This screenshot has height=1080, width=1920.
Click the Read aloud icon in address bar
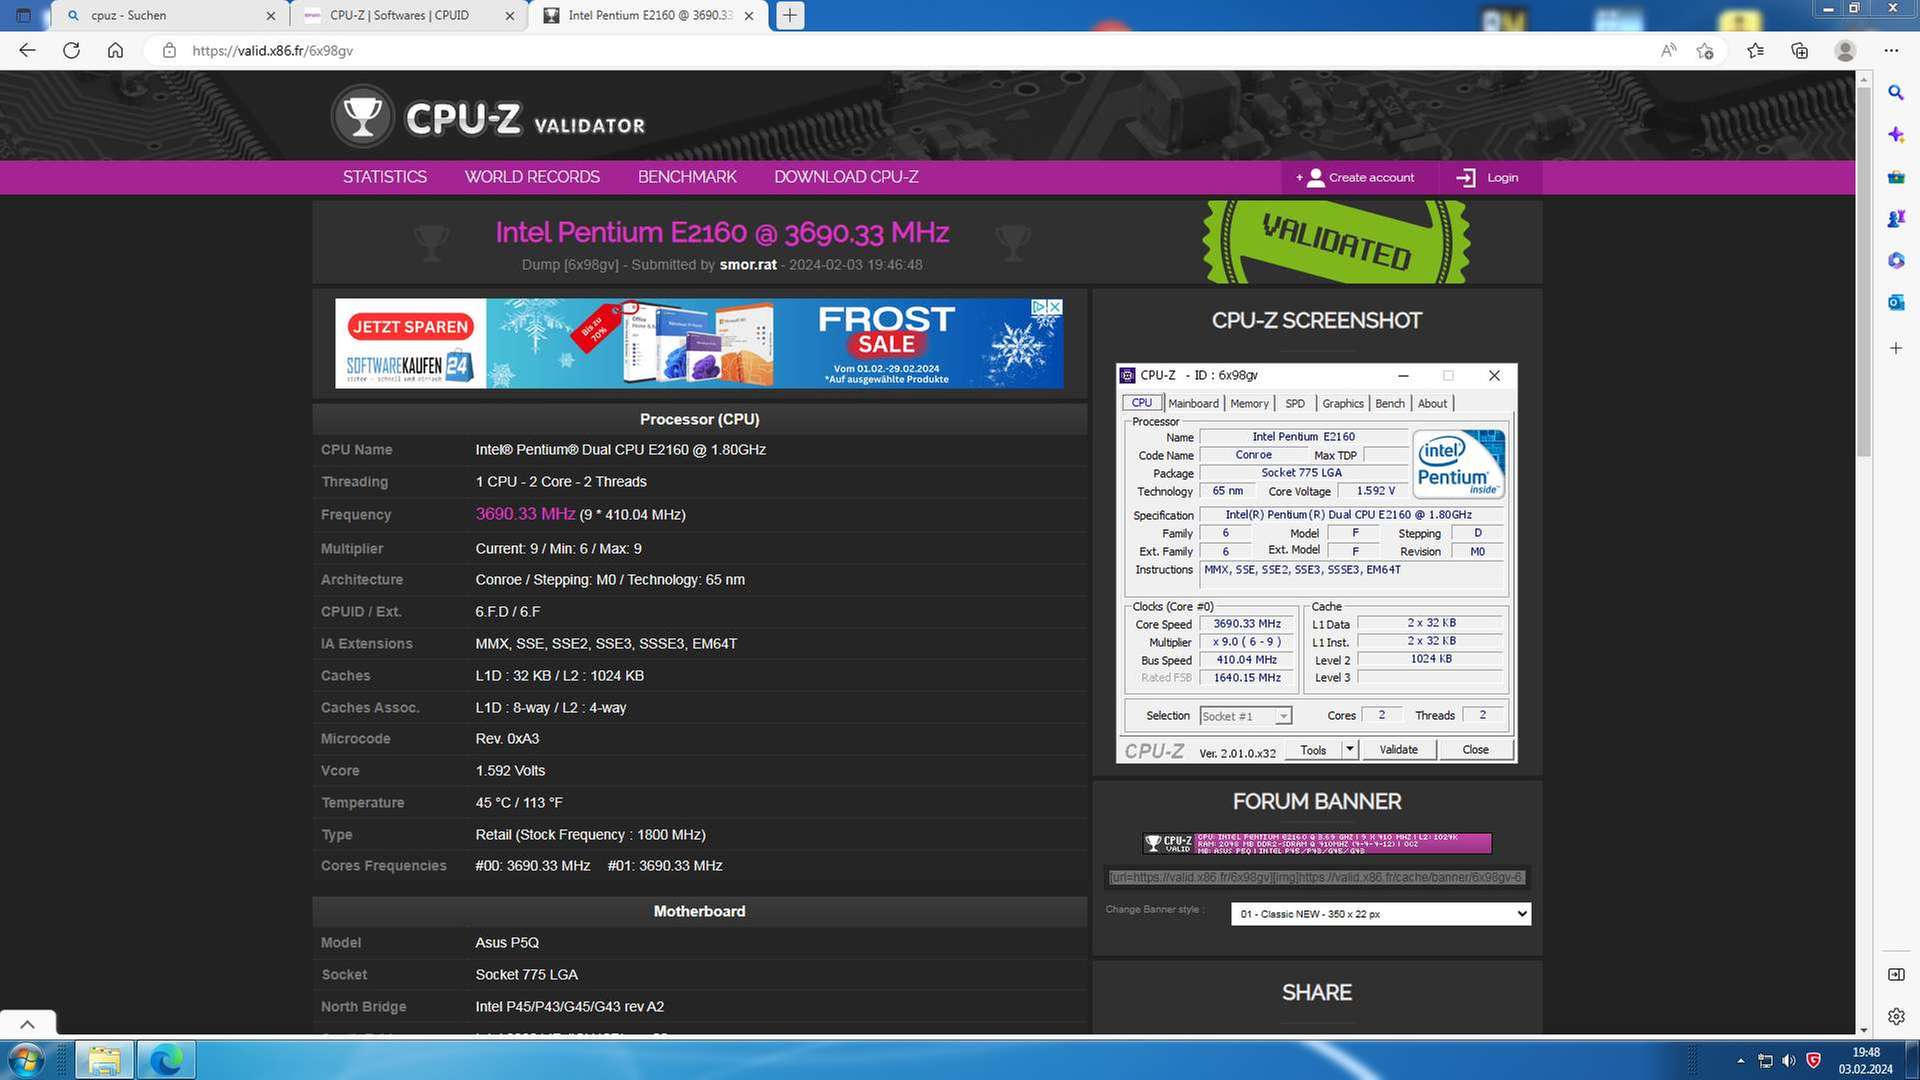coord(1668,50)
